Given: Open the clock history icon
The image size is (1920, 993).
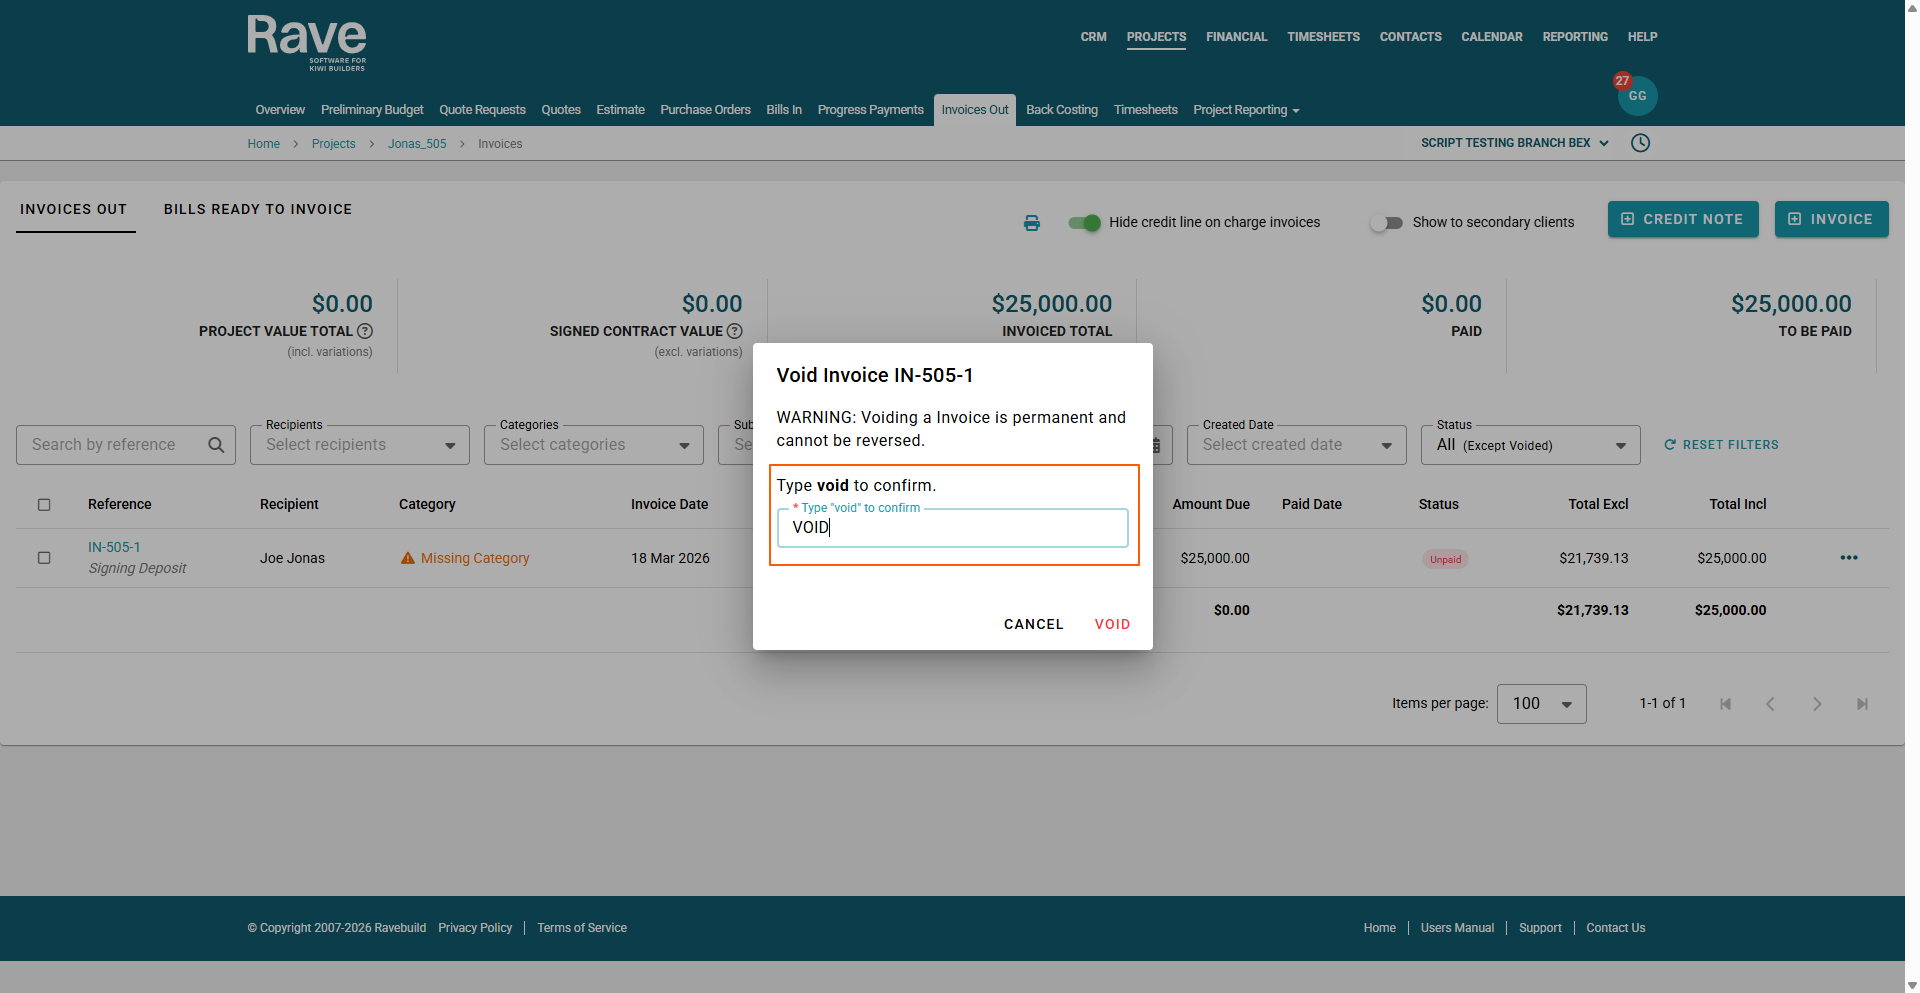Looking at the screenshot, I should tap(1640, 143).
